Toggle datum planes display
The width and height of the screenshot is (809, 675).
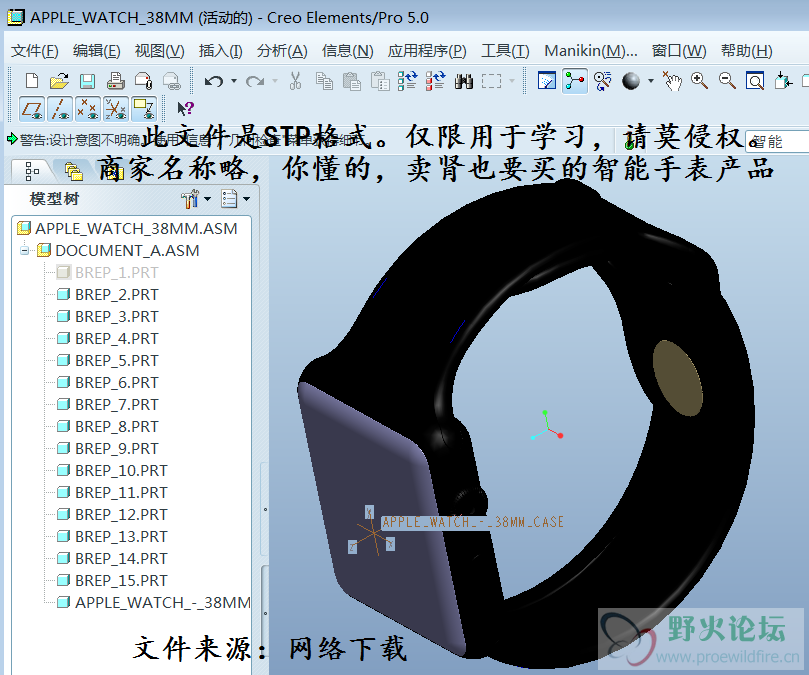point(32,109)
